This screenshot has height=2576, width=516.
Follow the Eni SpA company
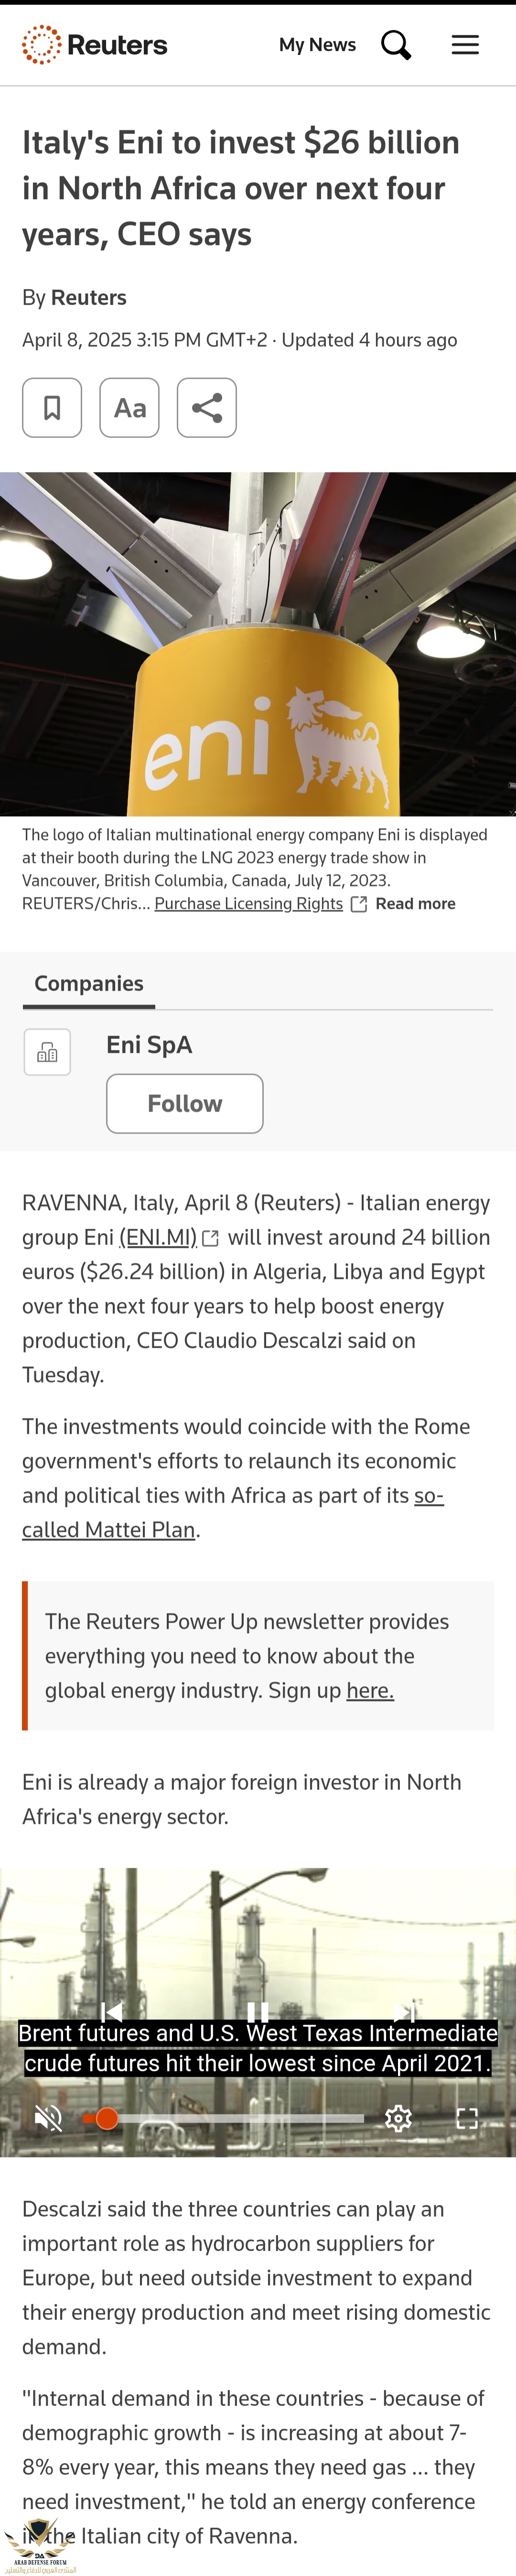(185, 1104)
